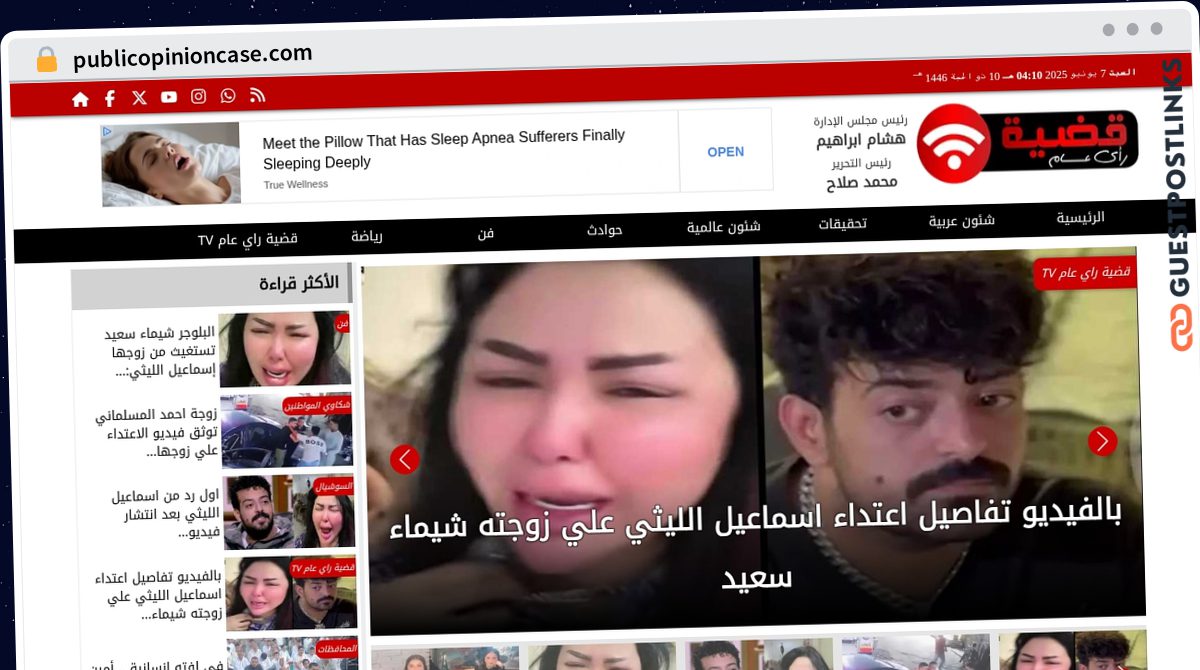Open the RSS feed icon
Image resolution: width=1200 pixels, height=670 pixels.
point(257,95)
